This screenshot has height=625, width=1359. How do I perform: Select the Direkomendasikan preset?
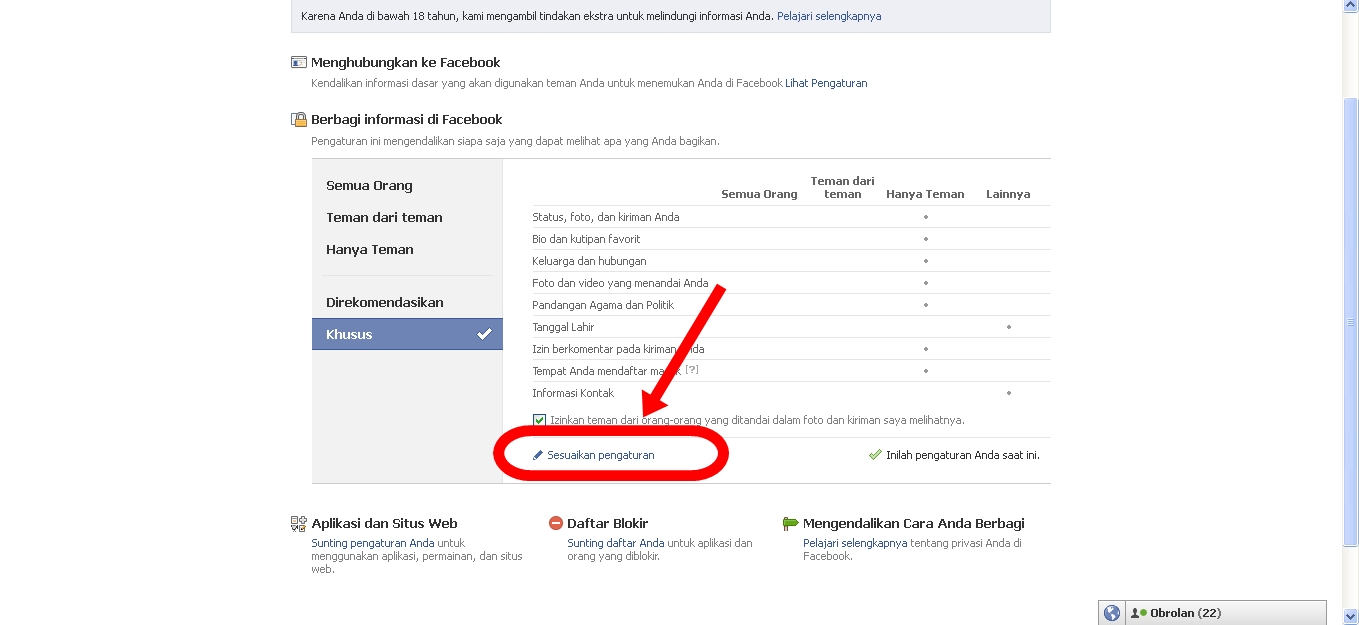[x=384, y=303]
